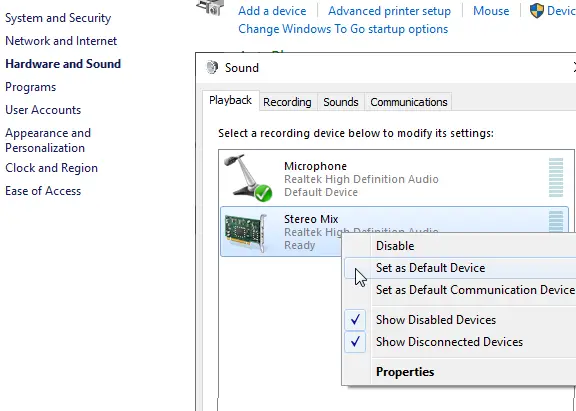Open the Sounds tab

[341, 102]
